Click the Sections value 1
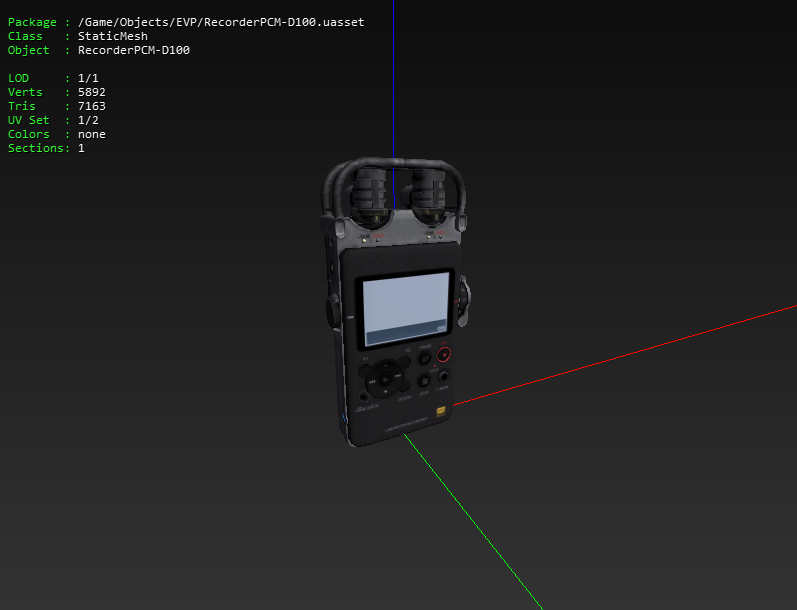The width and height of the screenshot is (797, 610). pyautogui.click(x=81, y=148)
